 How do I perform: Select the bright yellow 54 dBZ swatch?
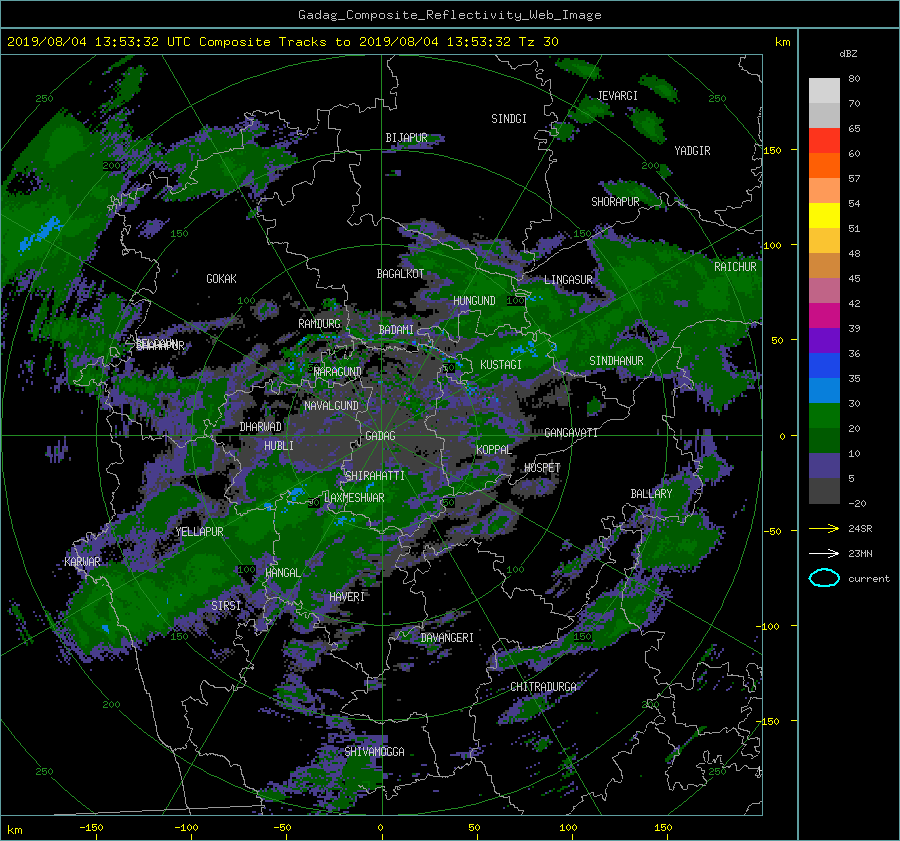point(824,215)
